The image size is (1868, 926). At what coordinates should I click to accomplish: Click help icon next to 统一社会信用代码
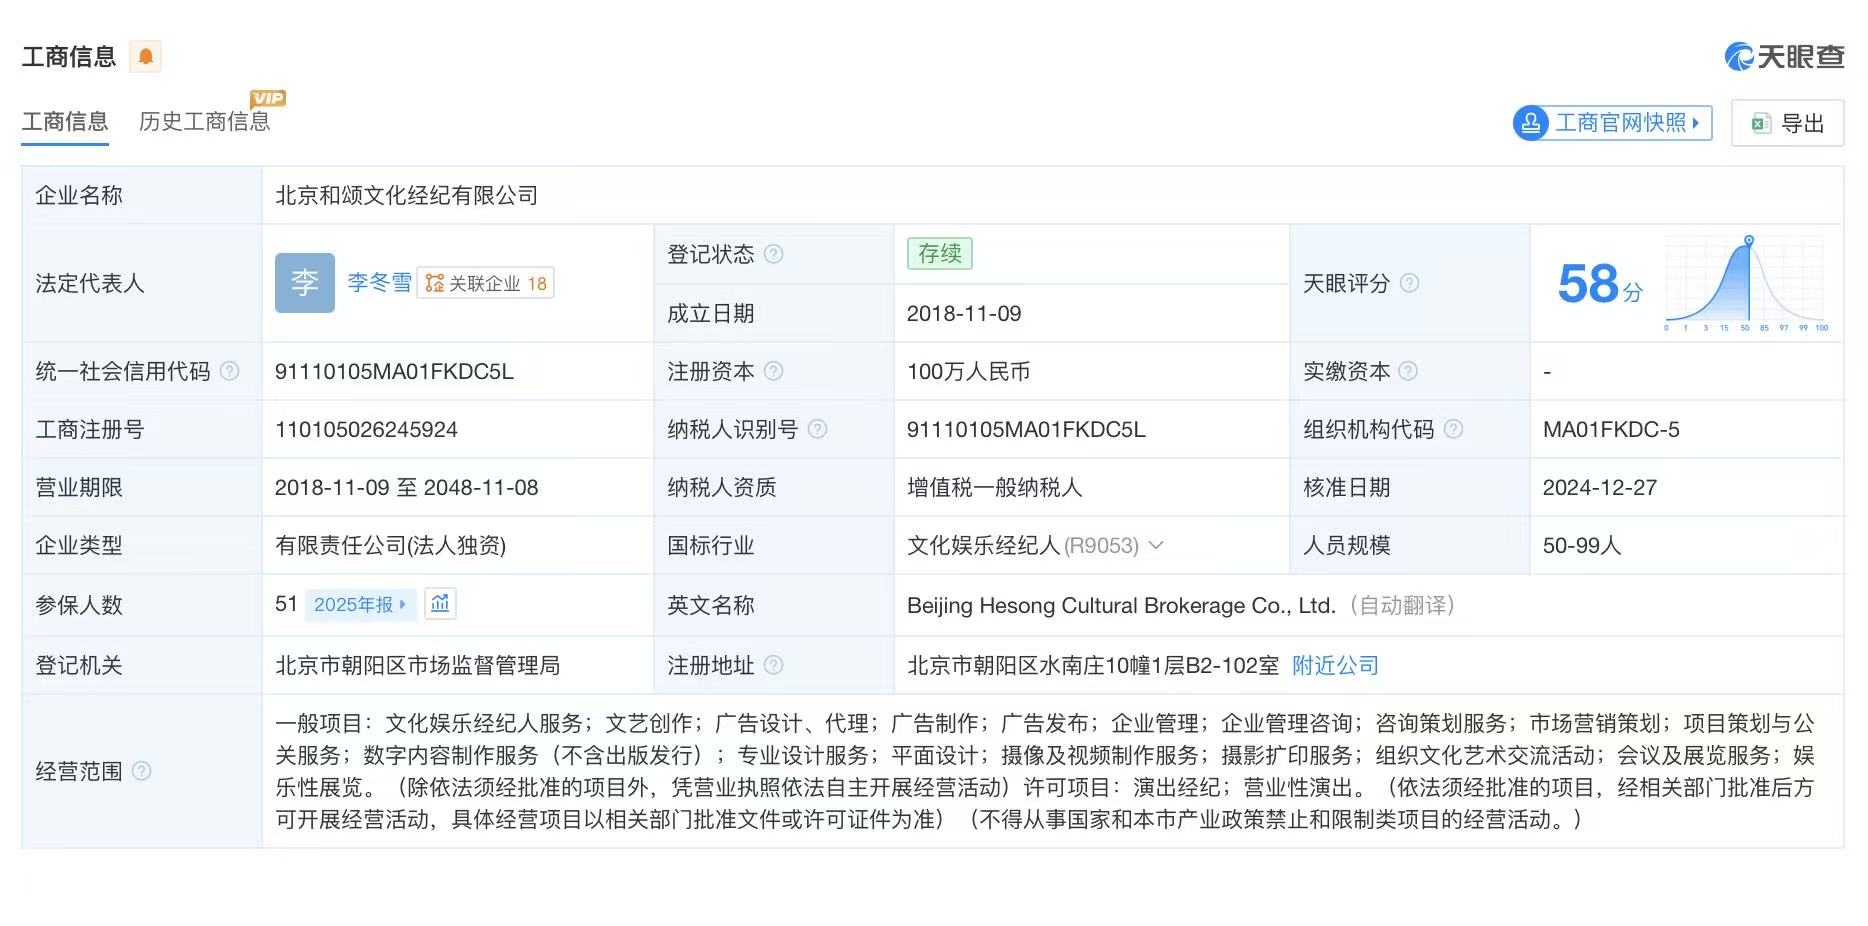tap(230, 371)
